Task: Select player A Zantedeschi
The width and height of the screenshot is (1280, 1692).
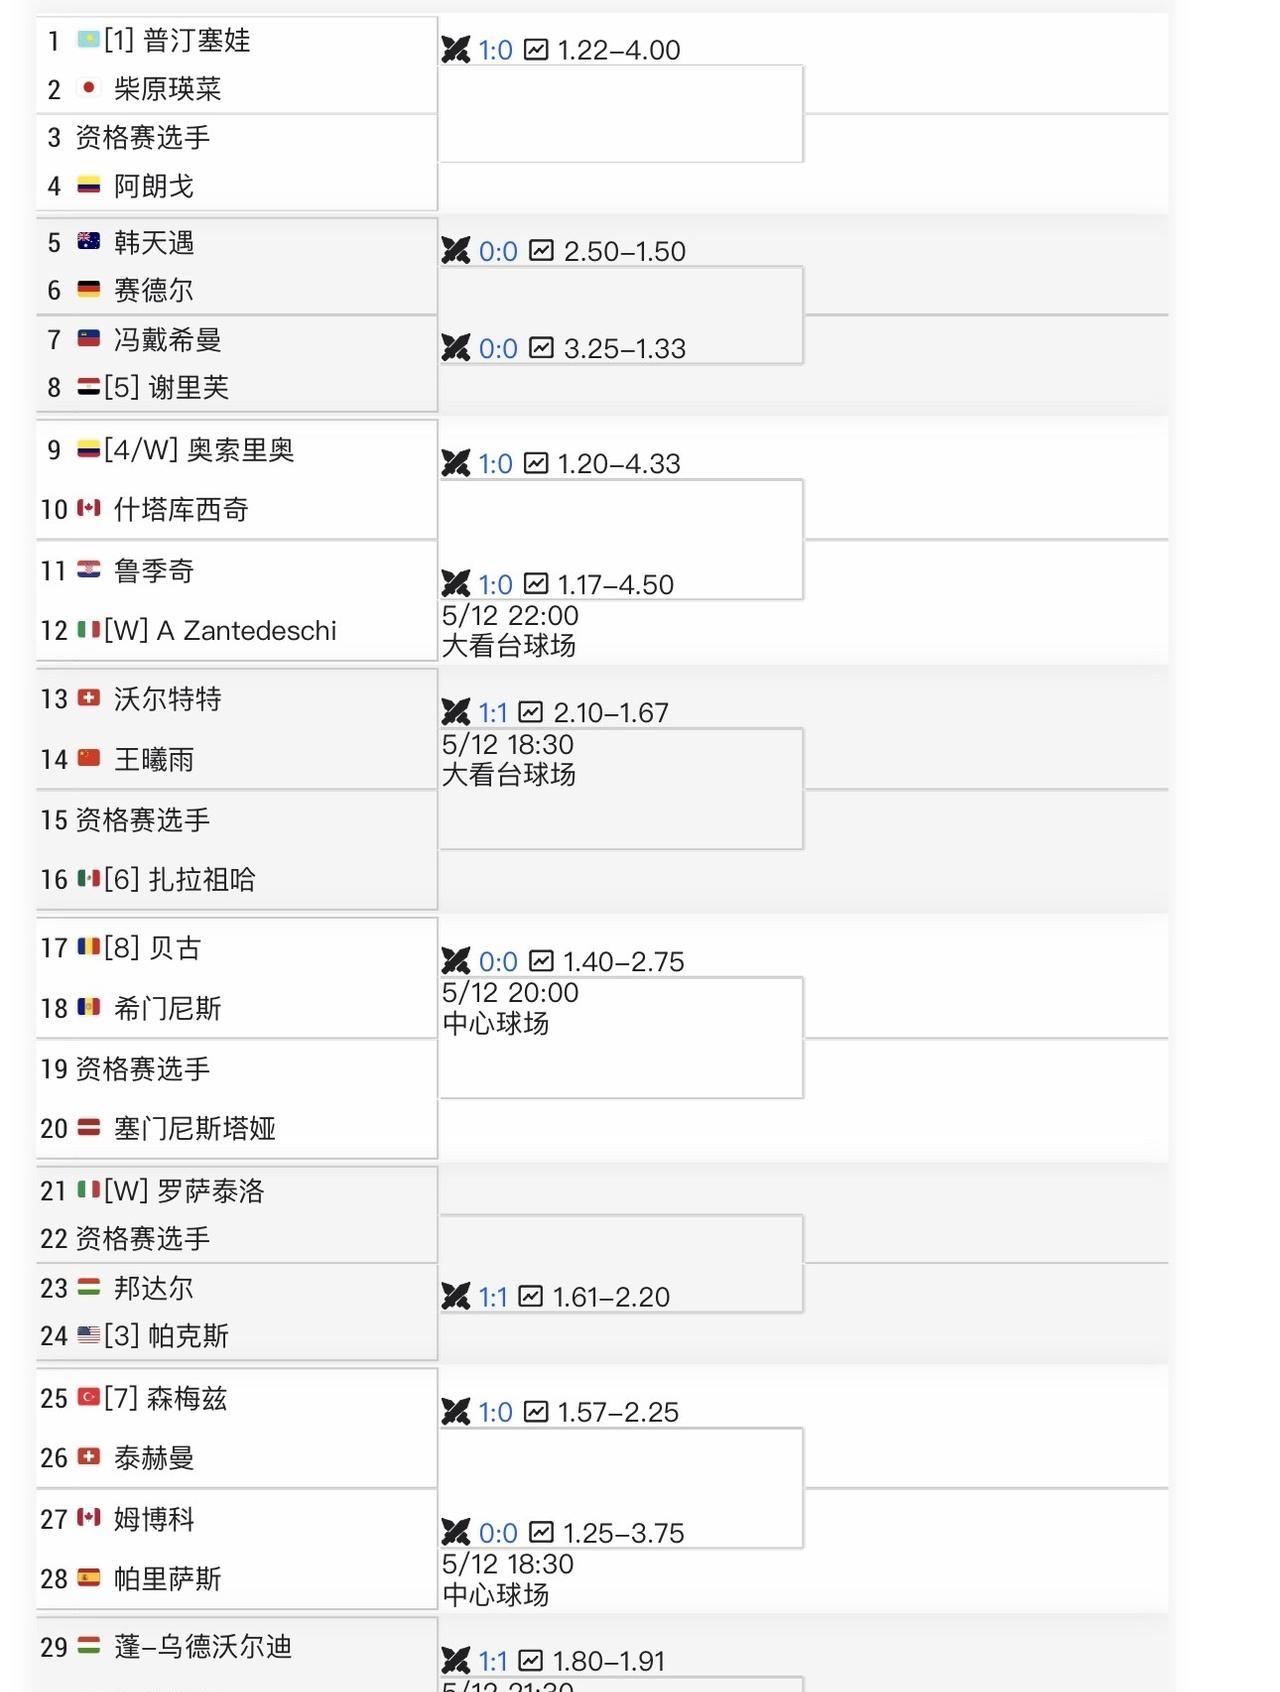Action: point(247,631)
